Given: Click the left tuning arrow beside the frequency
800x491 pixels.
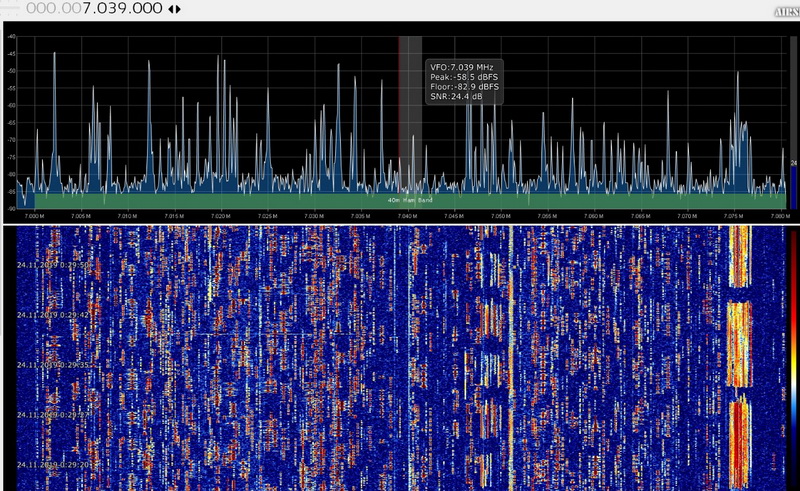Looking at the screenshot, I should click(170, 9).
